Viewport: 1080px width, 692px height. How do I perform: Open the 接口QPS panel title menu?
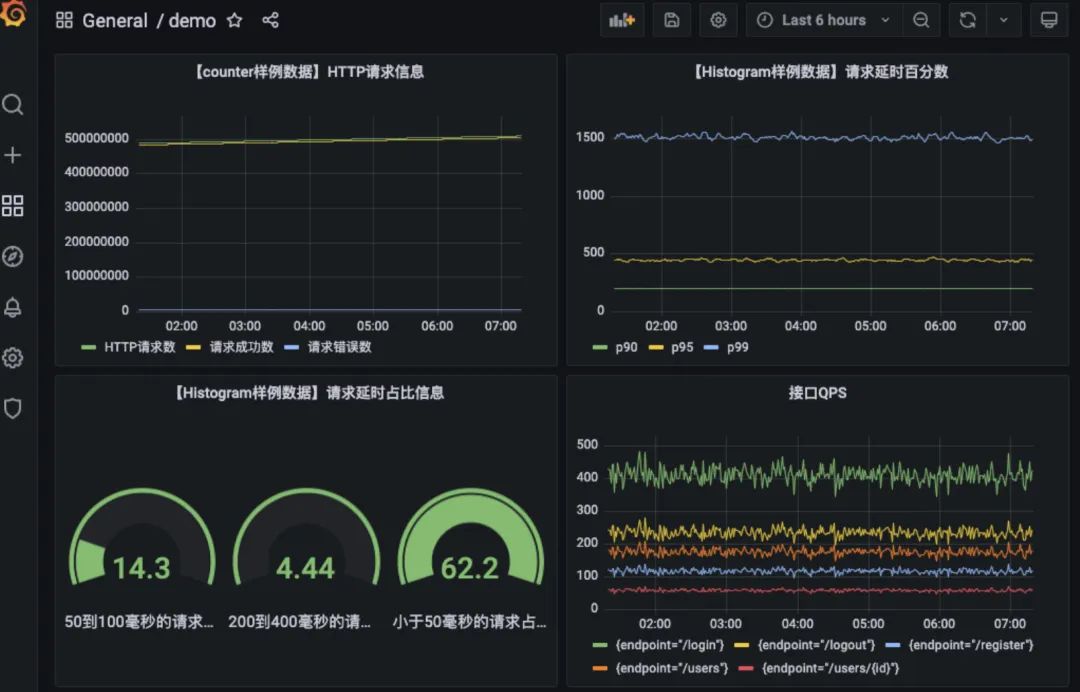[x=818, y=393]
